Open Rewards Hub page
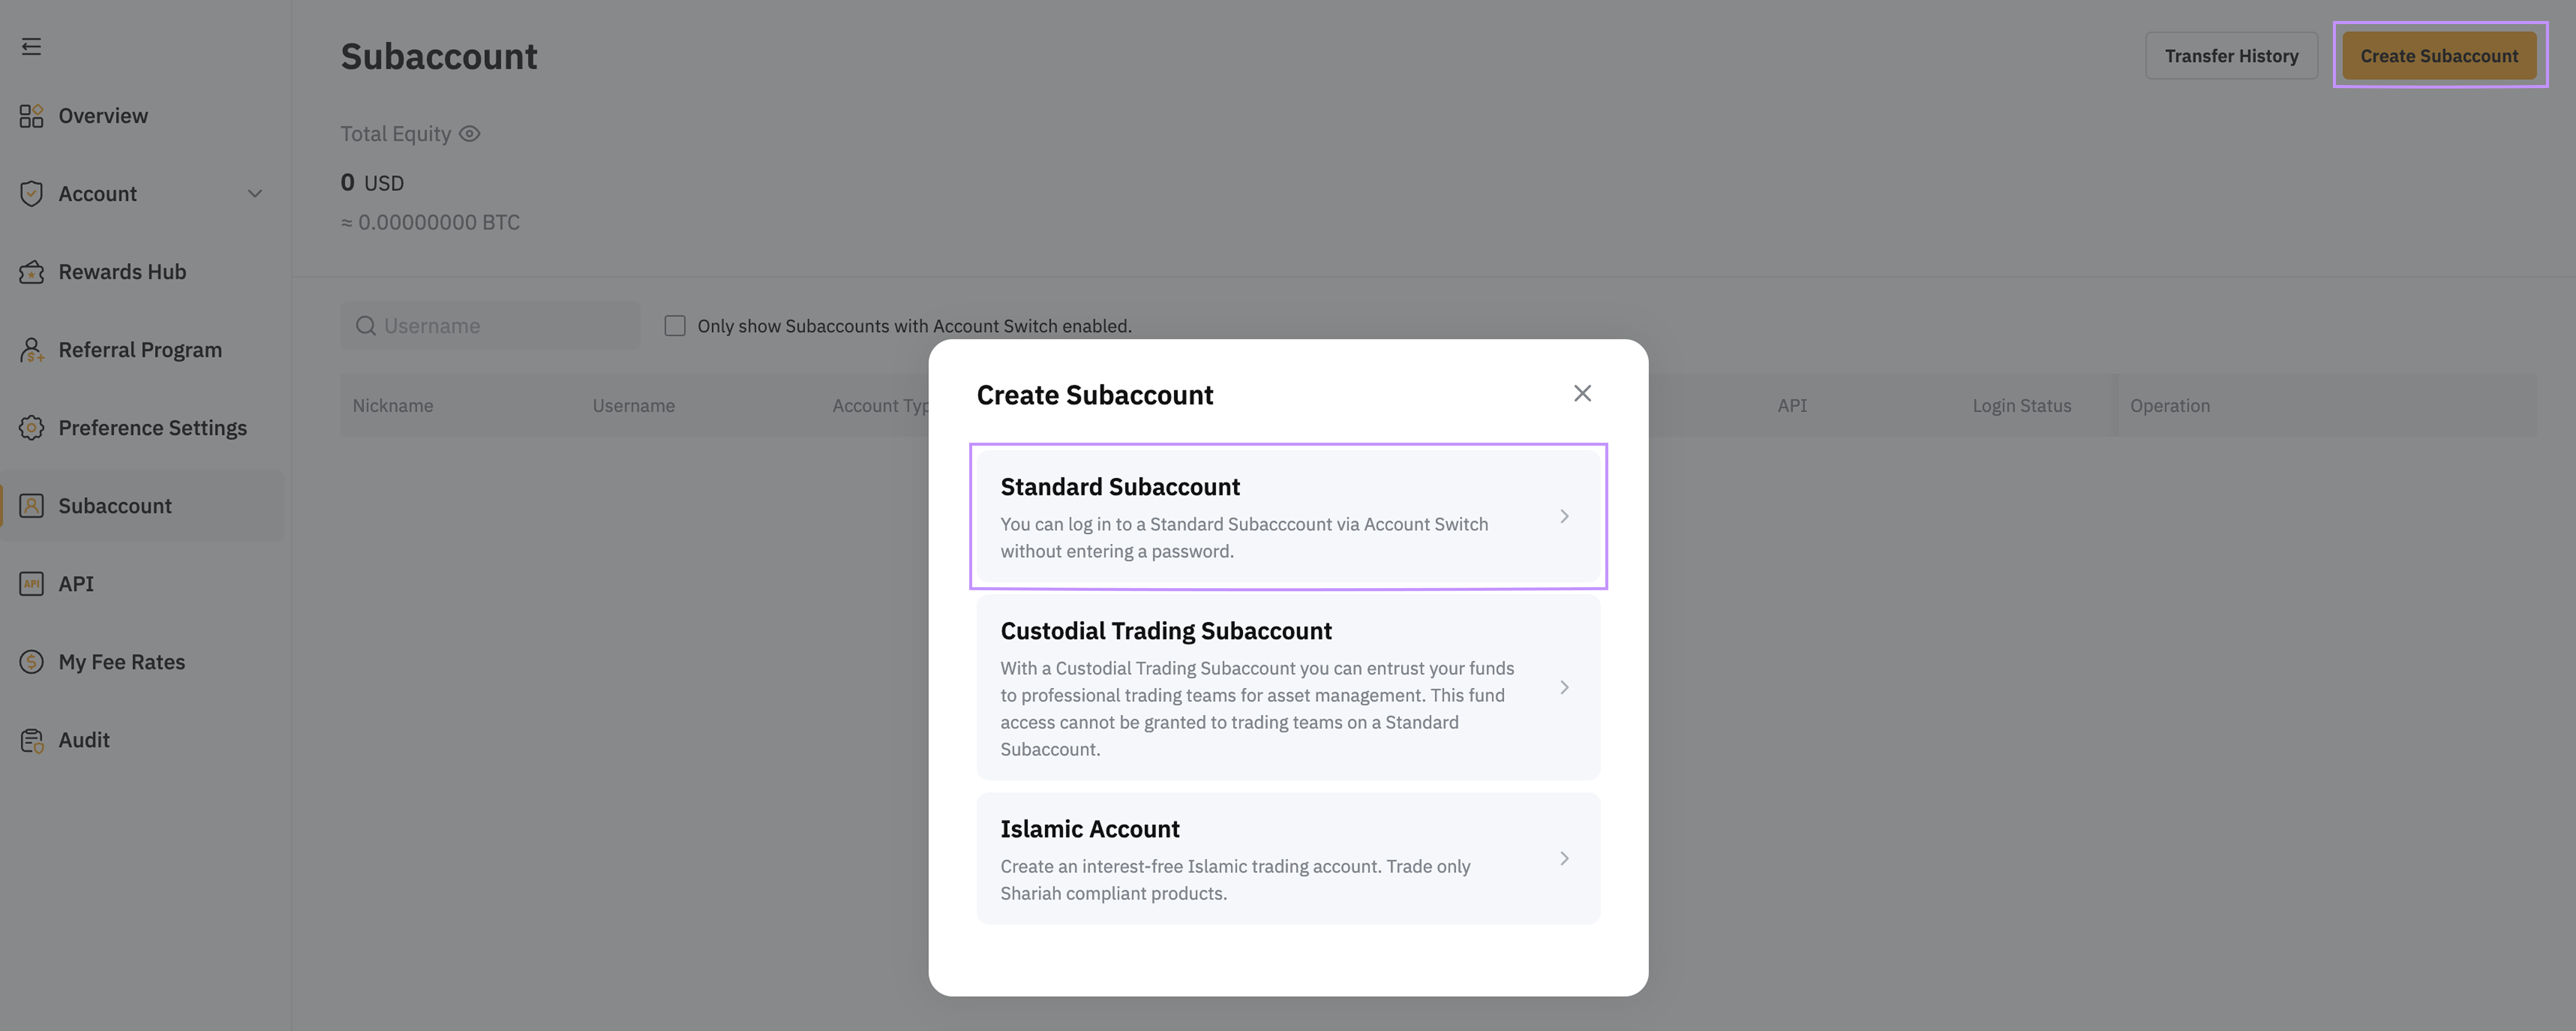The height and width of the screenshot is (1031, 2576). click(x=122, y=272)
